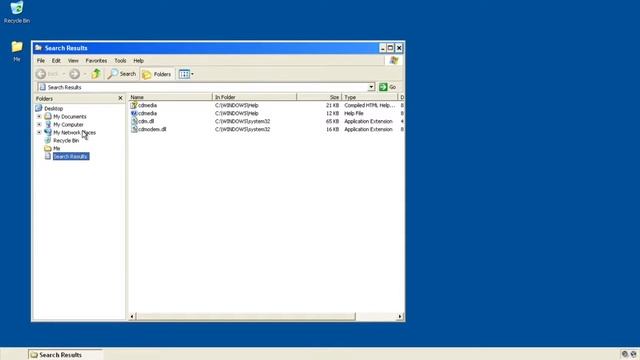Click the Recycle Bin tree icon

pyautogui.click(x=48, y=140)
